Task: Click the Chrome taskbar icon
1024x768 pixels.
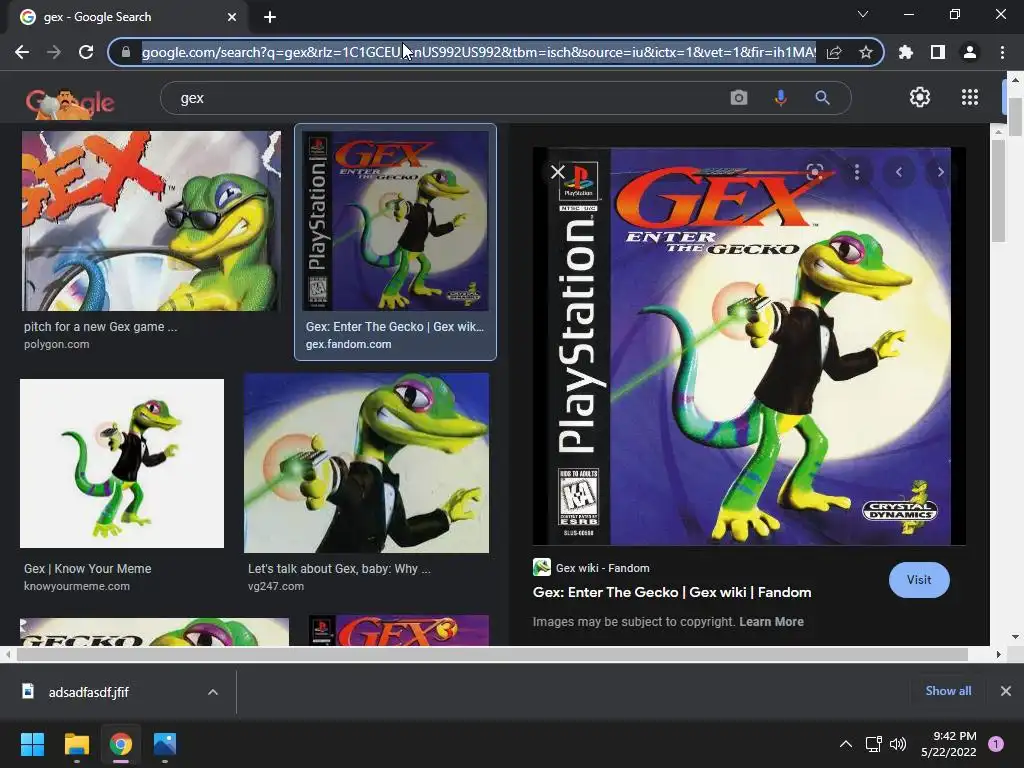Action: [121, 744]
